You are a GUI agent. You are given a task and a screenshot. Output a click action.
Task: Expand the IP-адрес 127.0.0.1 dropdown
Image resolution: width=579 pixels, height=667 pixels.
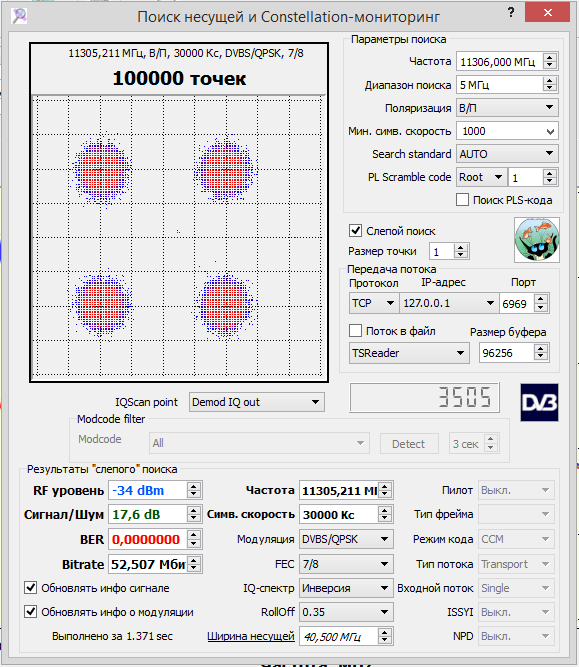coord(449,303)
